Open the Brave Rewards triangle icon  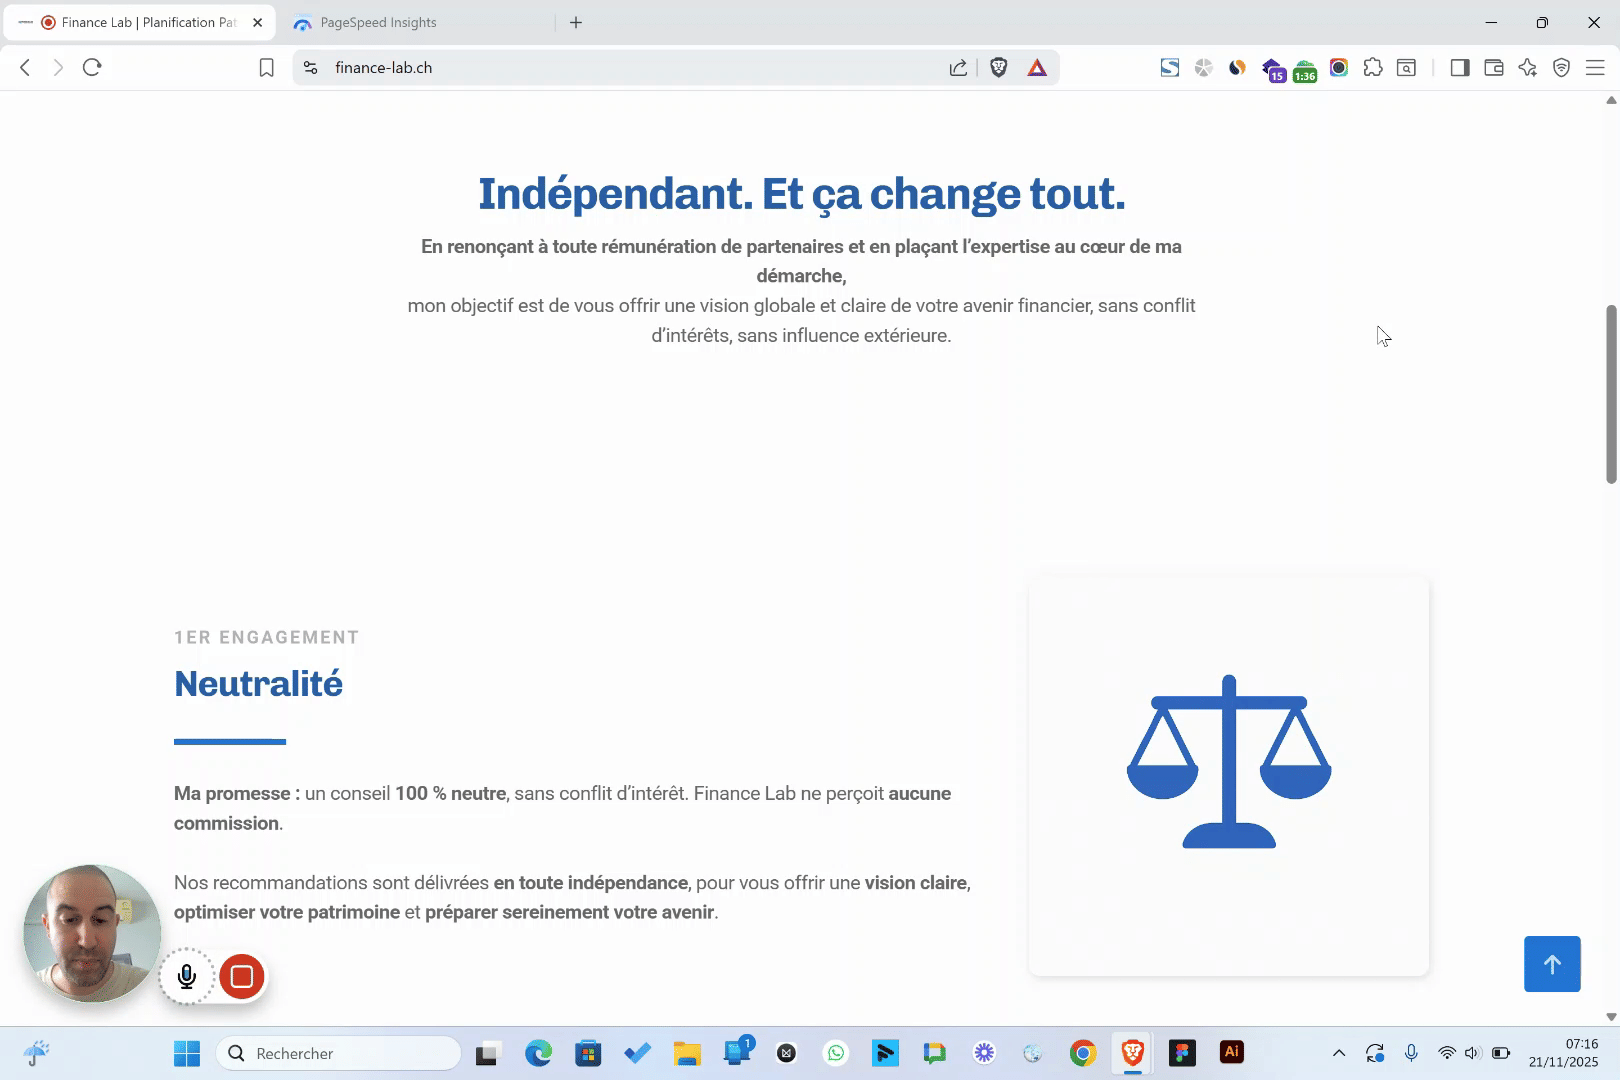[1037, 67]
